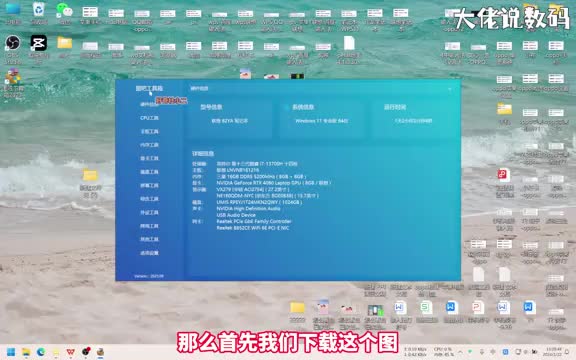
Task: Select 屏幕工具 in the sidebar
Action: [x=149, y=186]
